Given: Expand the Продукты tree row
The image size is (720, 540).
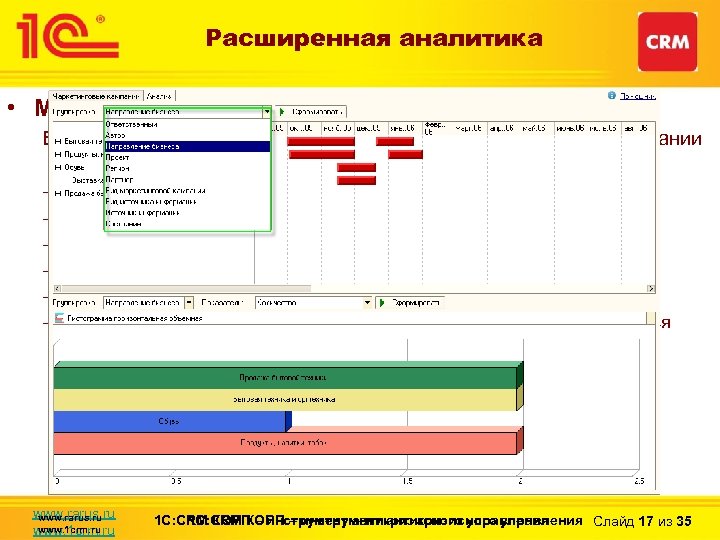Looking at the screenshot, I should pyautogui.click(x=58, y=154).
